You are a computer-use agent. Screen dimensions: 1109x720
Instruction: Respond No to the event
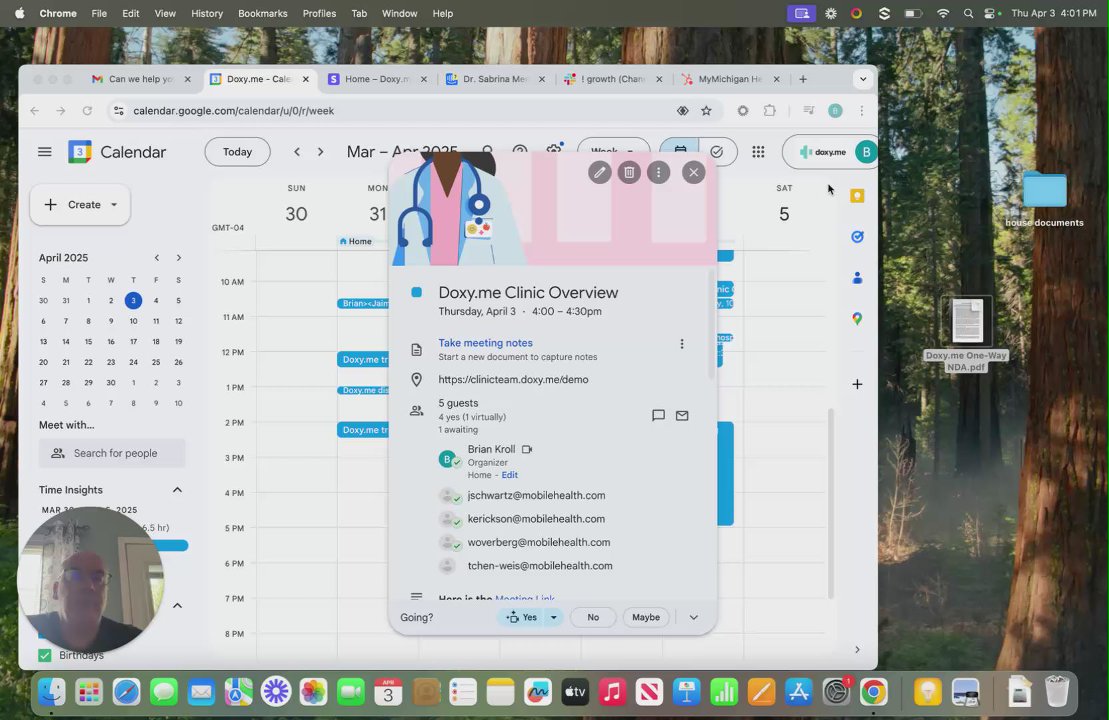coord(593,617)
